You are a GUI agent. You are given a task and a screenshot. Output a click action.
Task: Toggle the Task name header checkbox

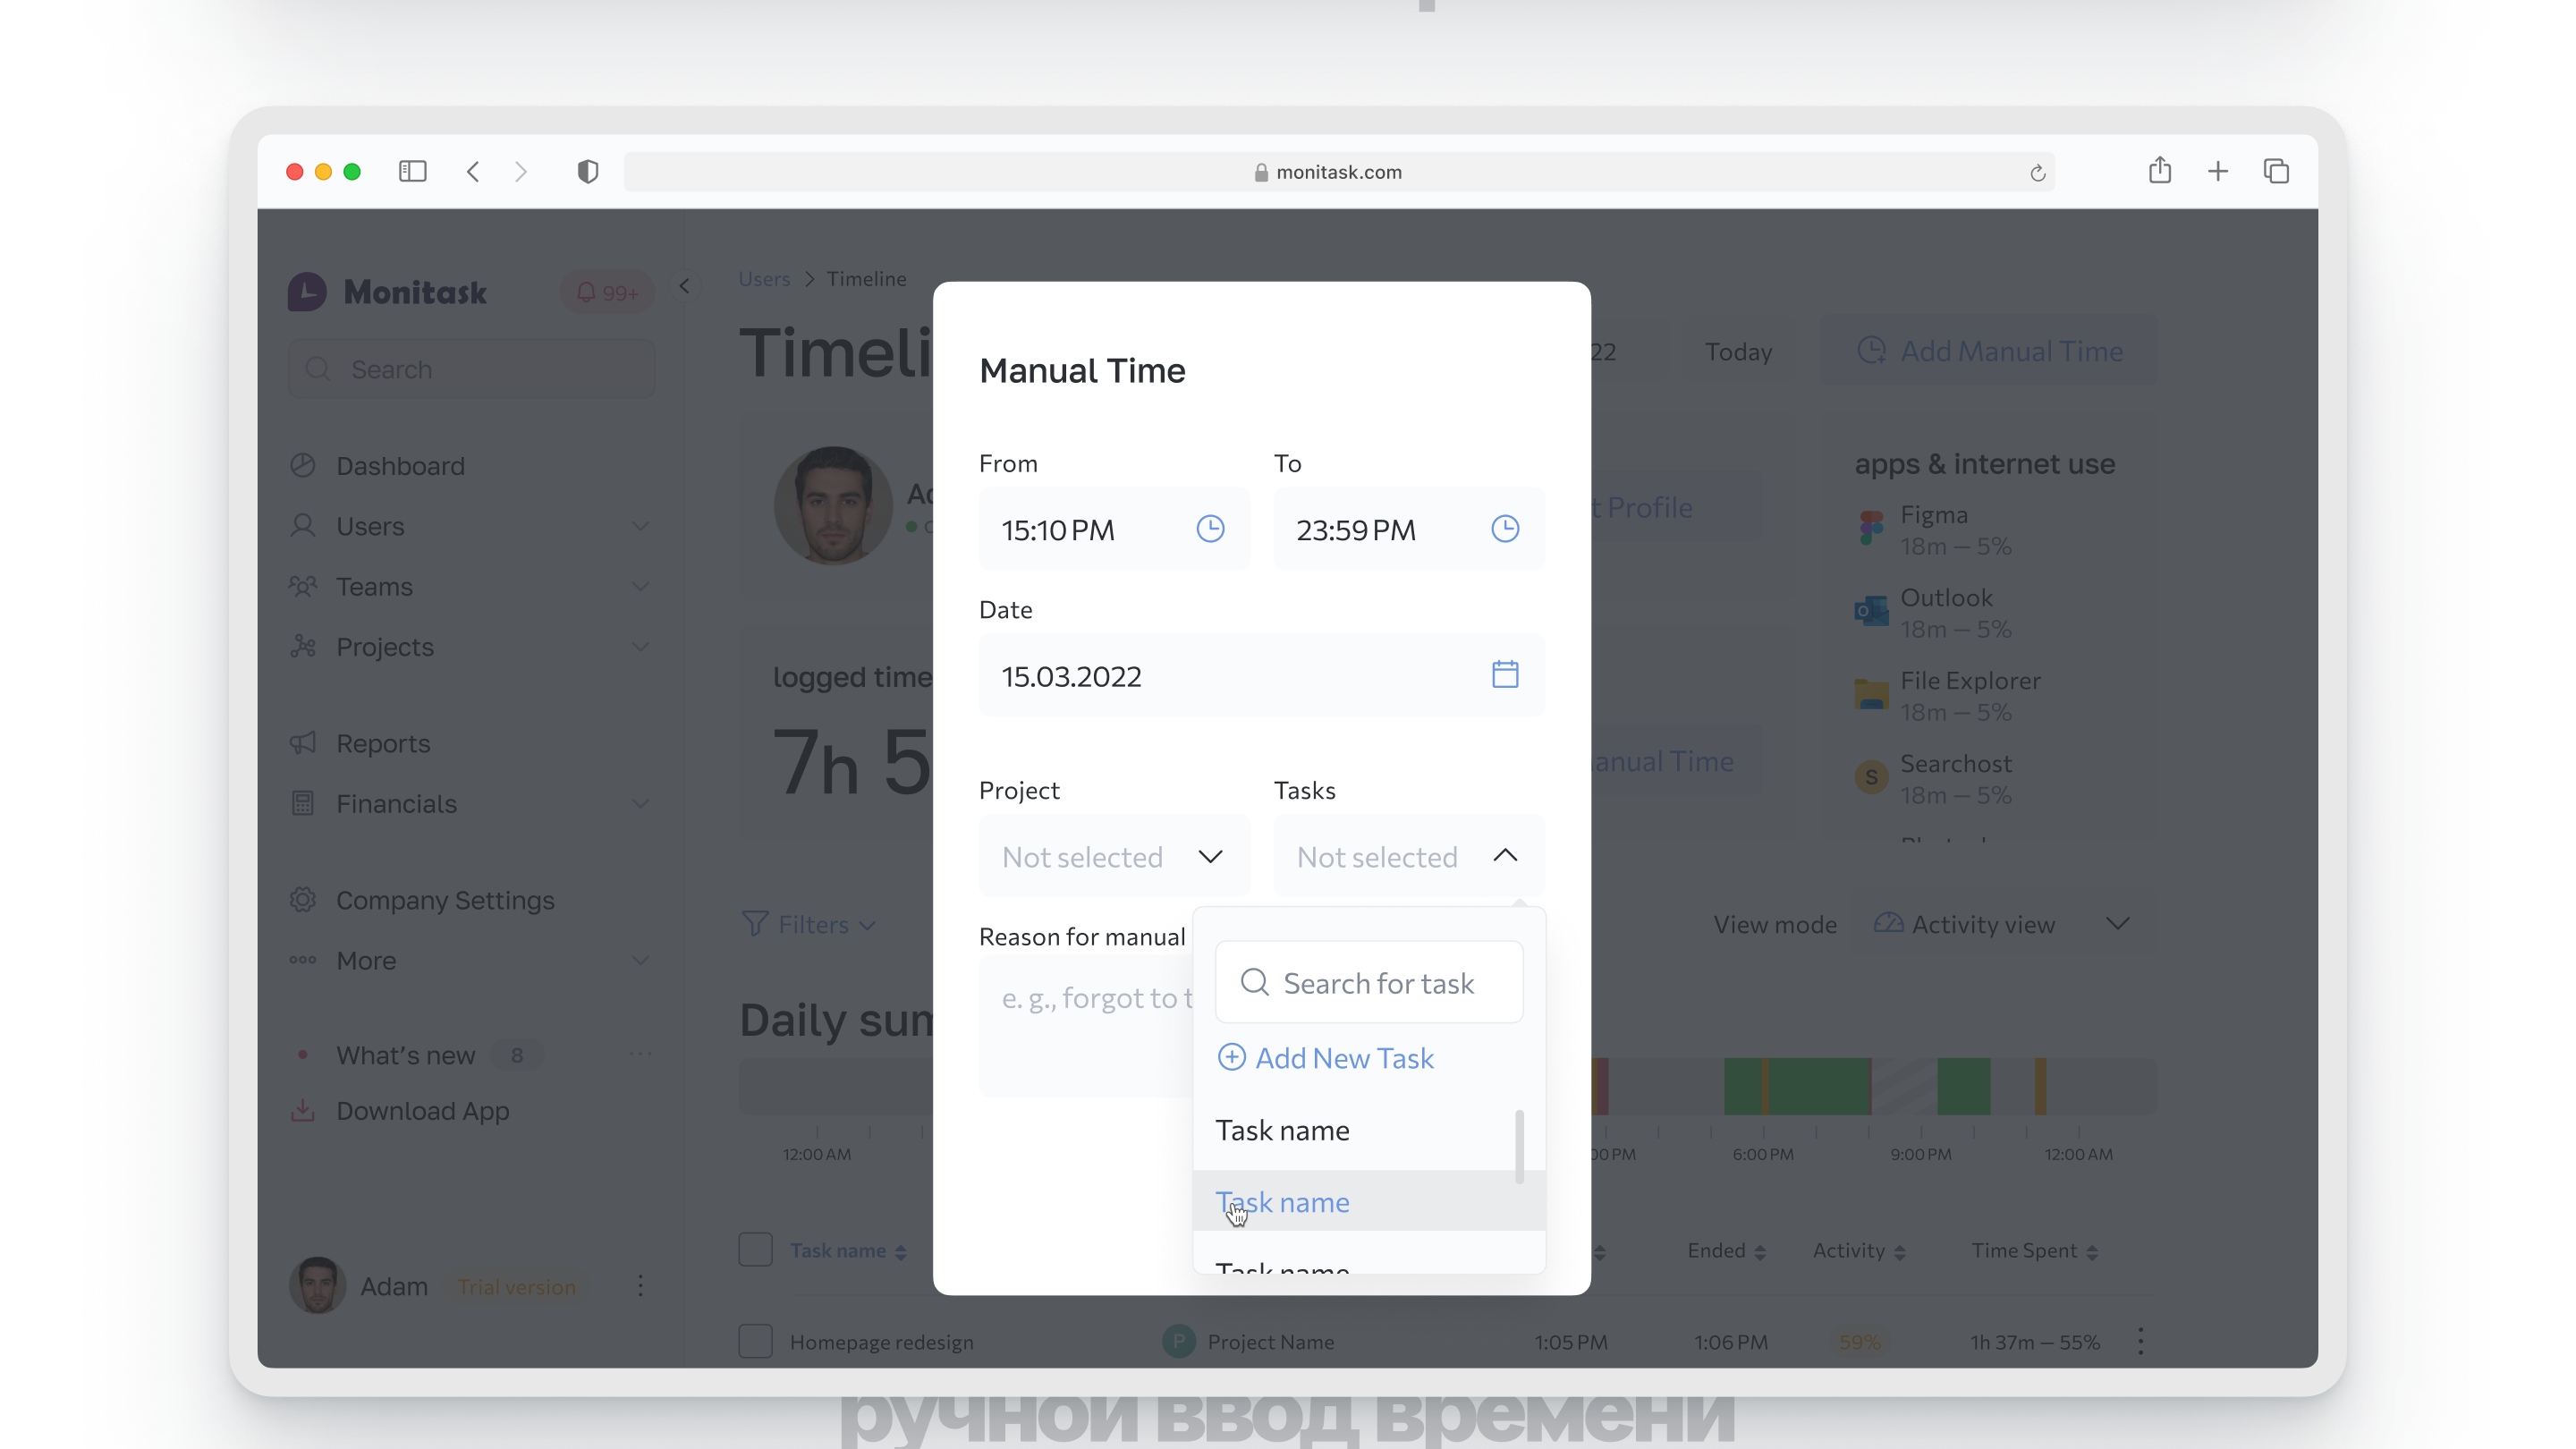[755, 1250]
